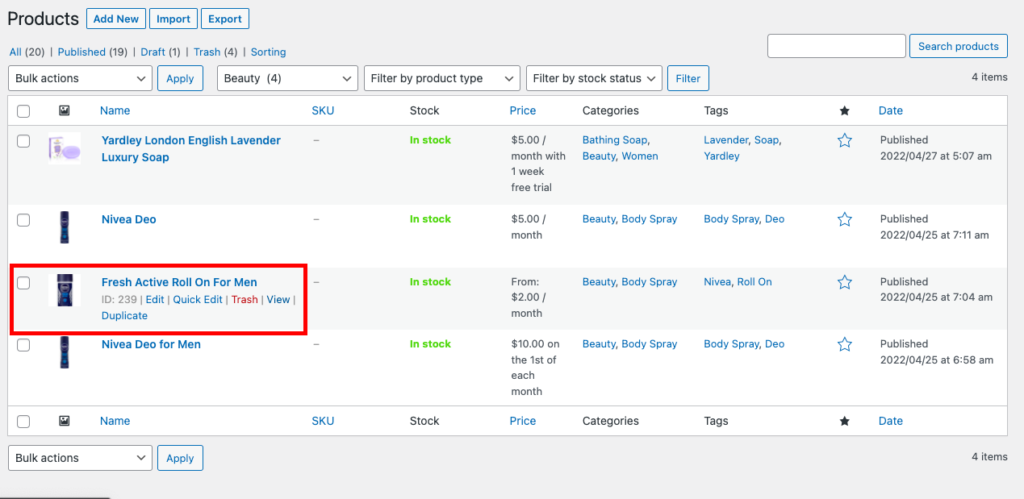Click image column icon in table header

[64, 111]
